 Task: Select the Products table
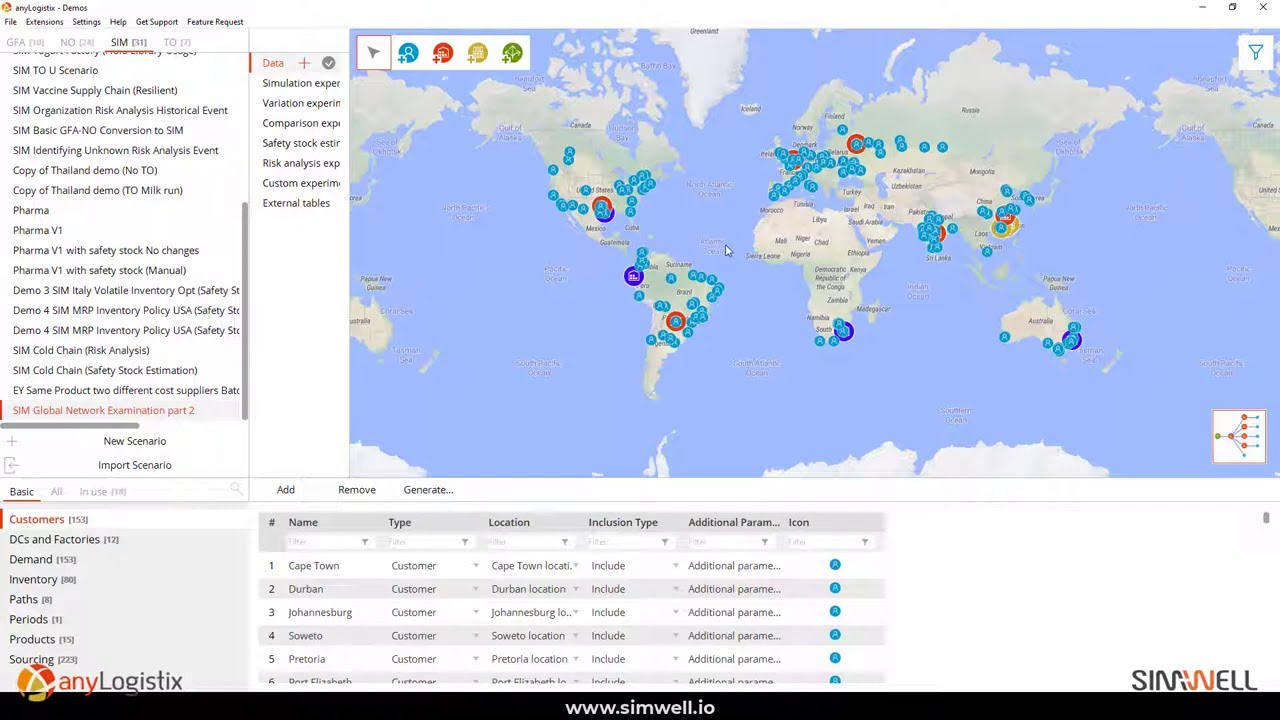pyautogui.click(x=41, y=640)
